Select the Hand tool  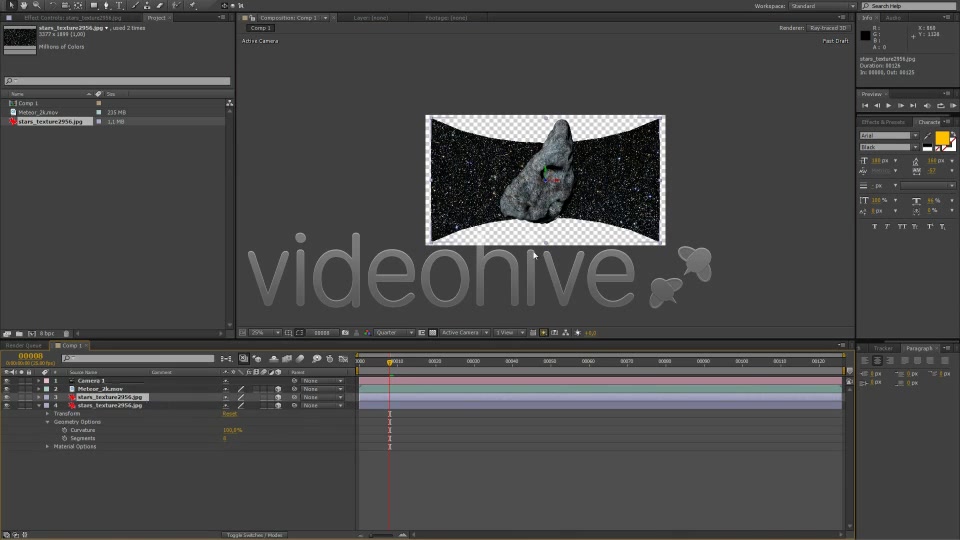[x=23, y=6]
